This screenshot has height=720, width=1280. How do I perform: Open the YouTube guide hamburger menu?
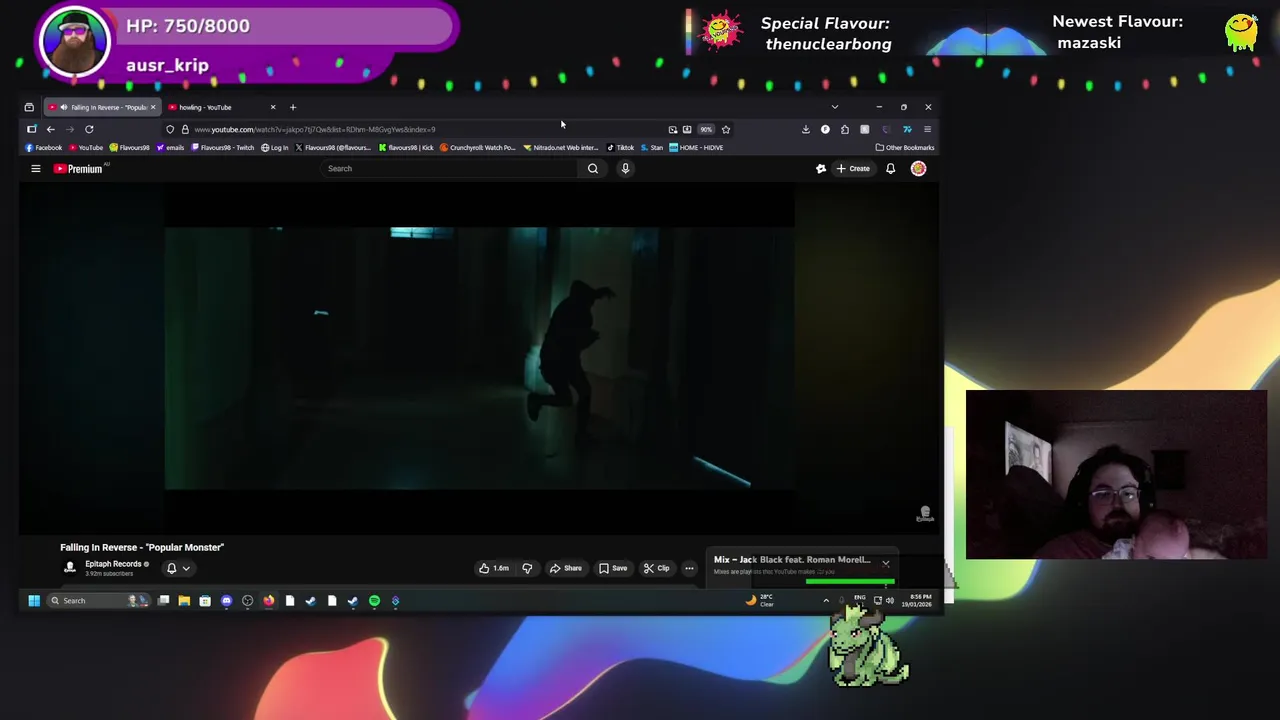pos(35,169)
